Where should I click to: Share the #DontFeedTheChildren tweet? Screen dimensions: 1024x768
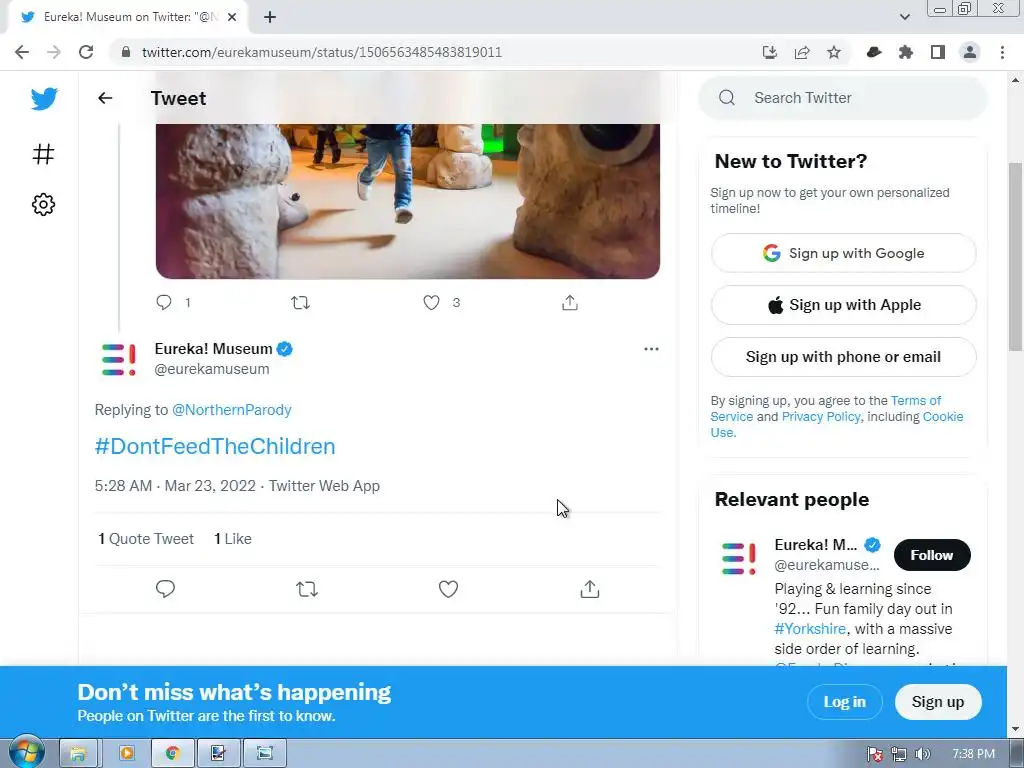pyautogui.click(x=590, y=589)
